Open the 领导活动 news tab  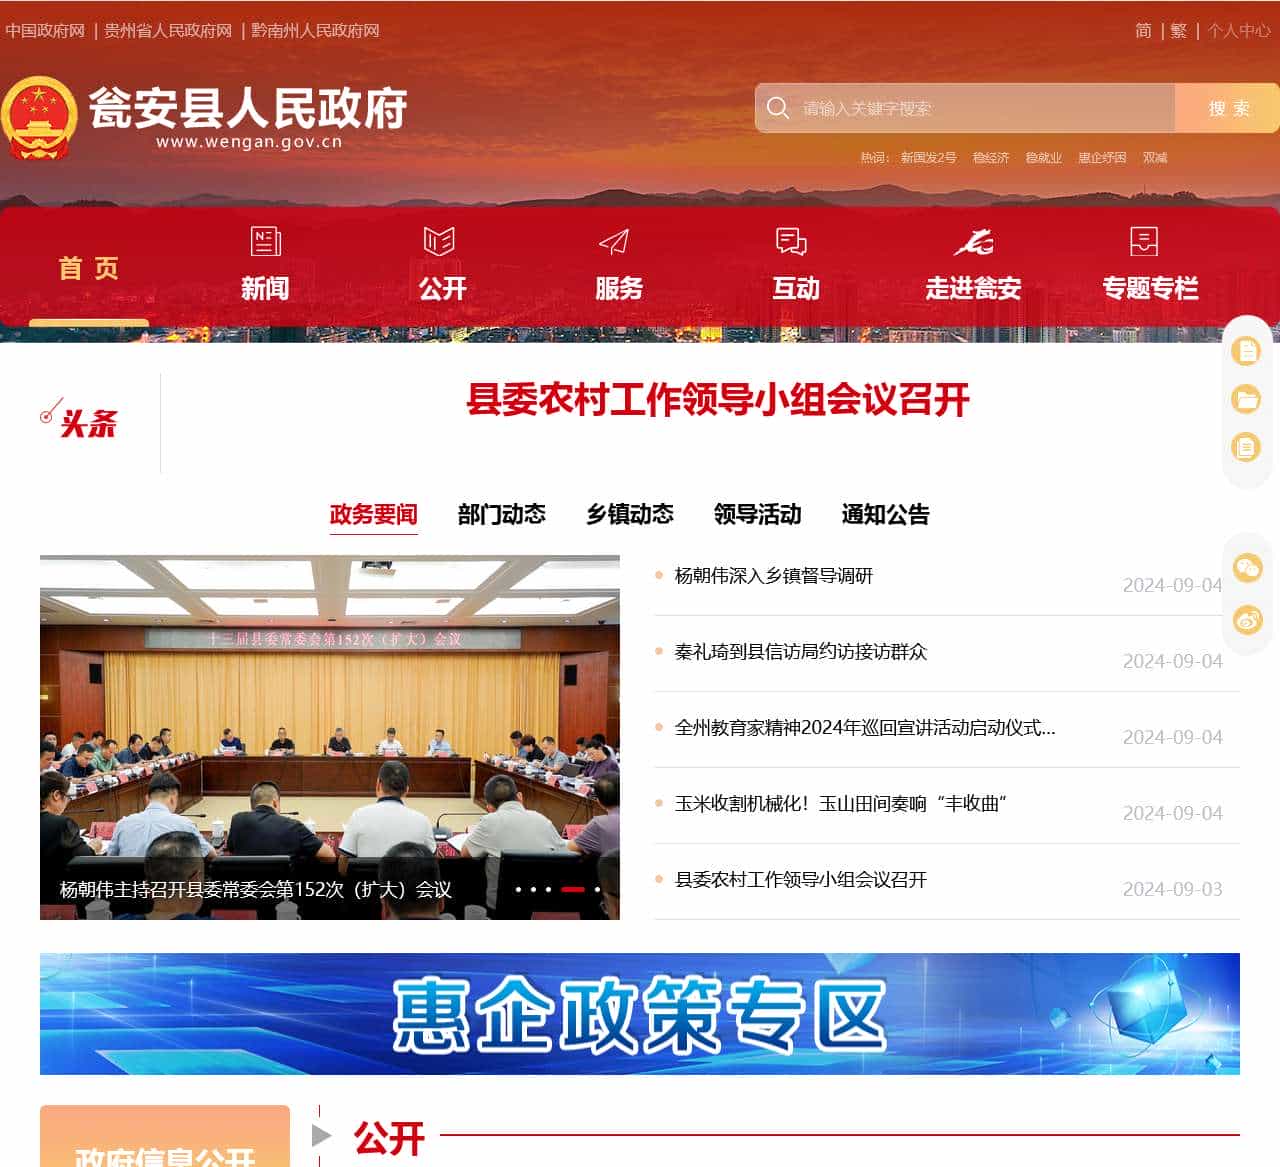pyautogui.click(x=757, y=515)
